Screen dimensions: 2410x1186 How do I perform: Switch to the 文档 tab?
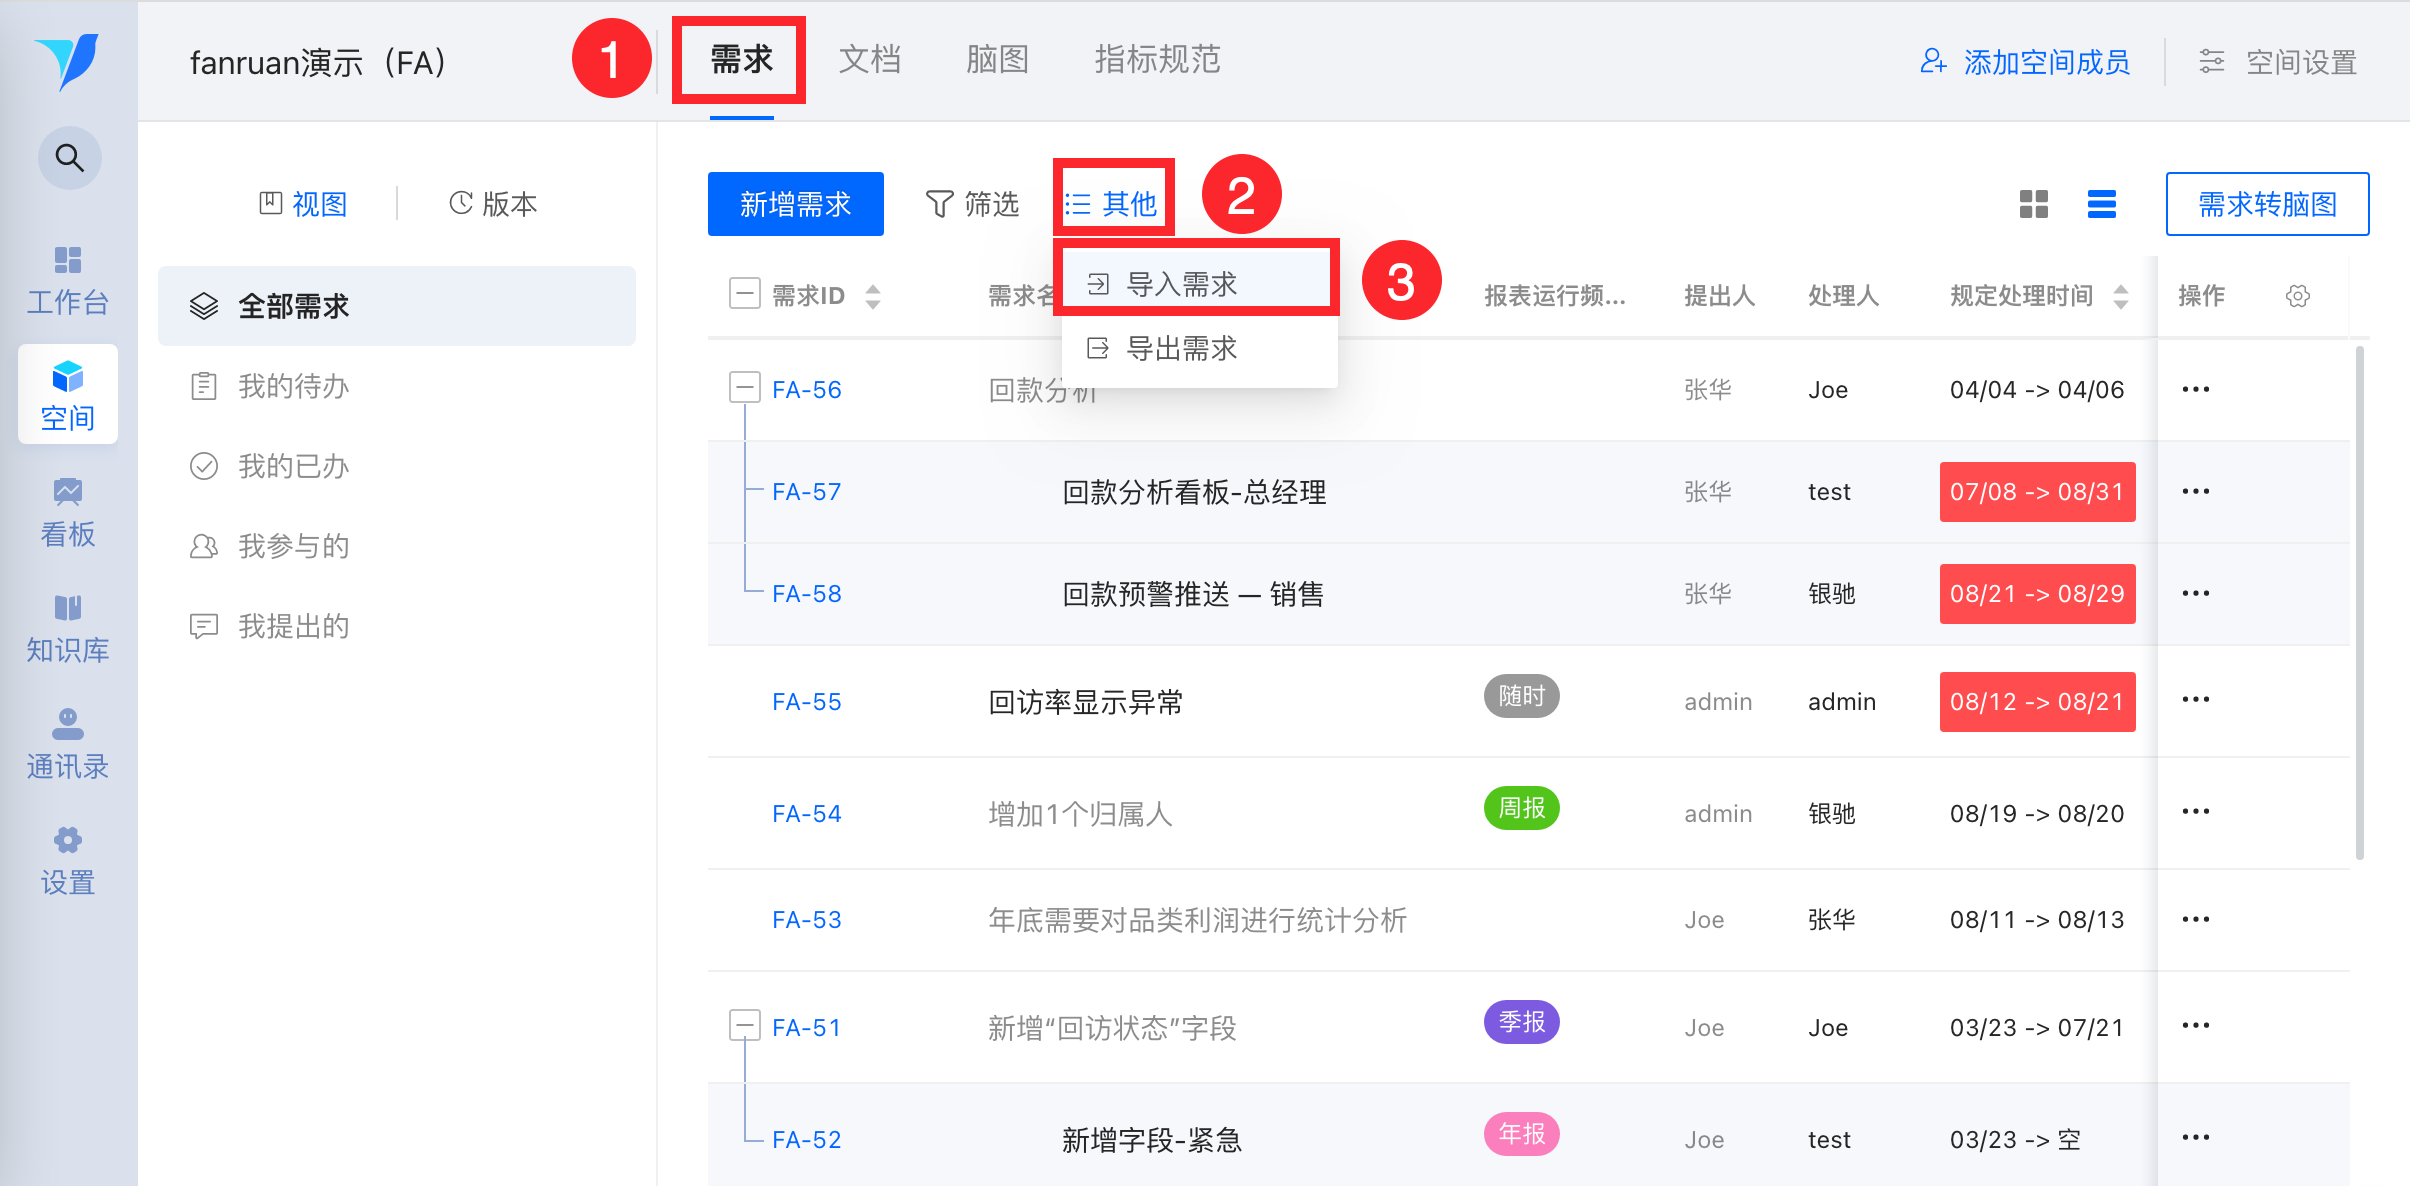(869, 60)
